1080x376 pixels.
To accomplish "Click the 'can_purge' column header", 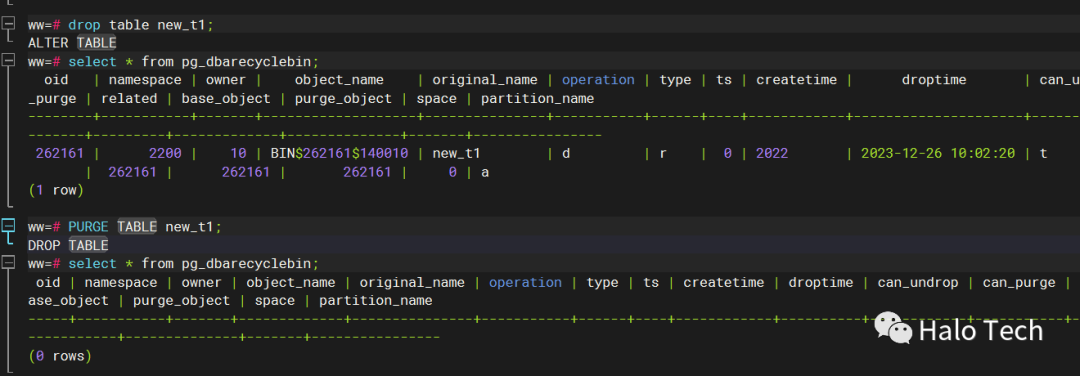I will pos(1019,282).
